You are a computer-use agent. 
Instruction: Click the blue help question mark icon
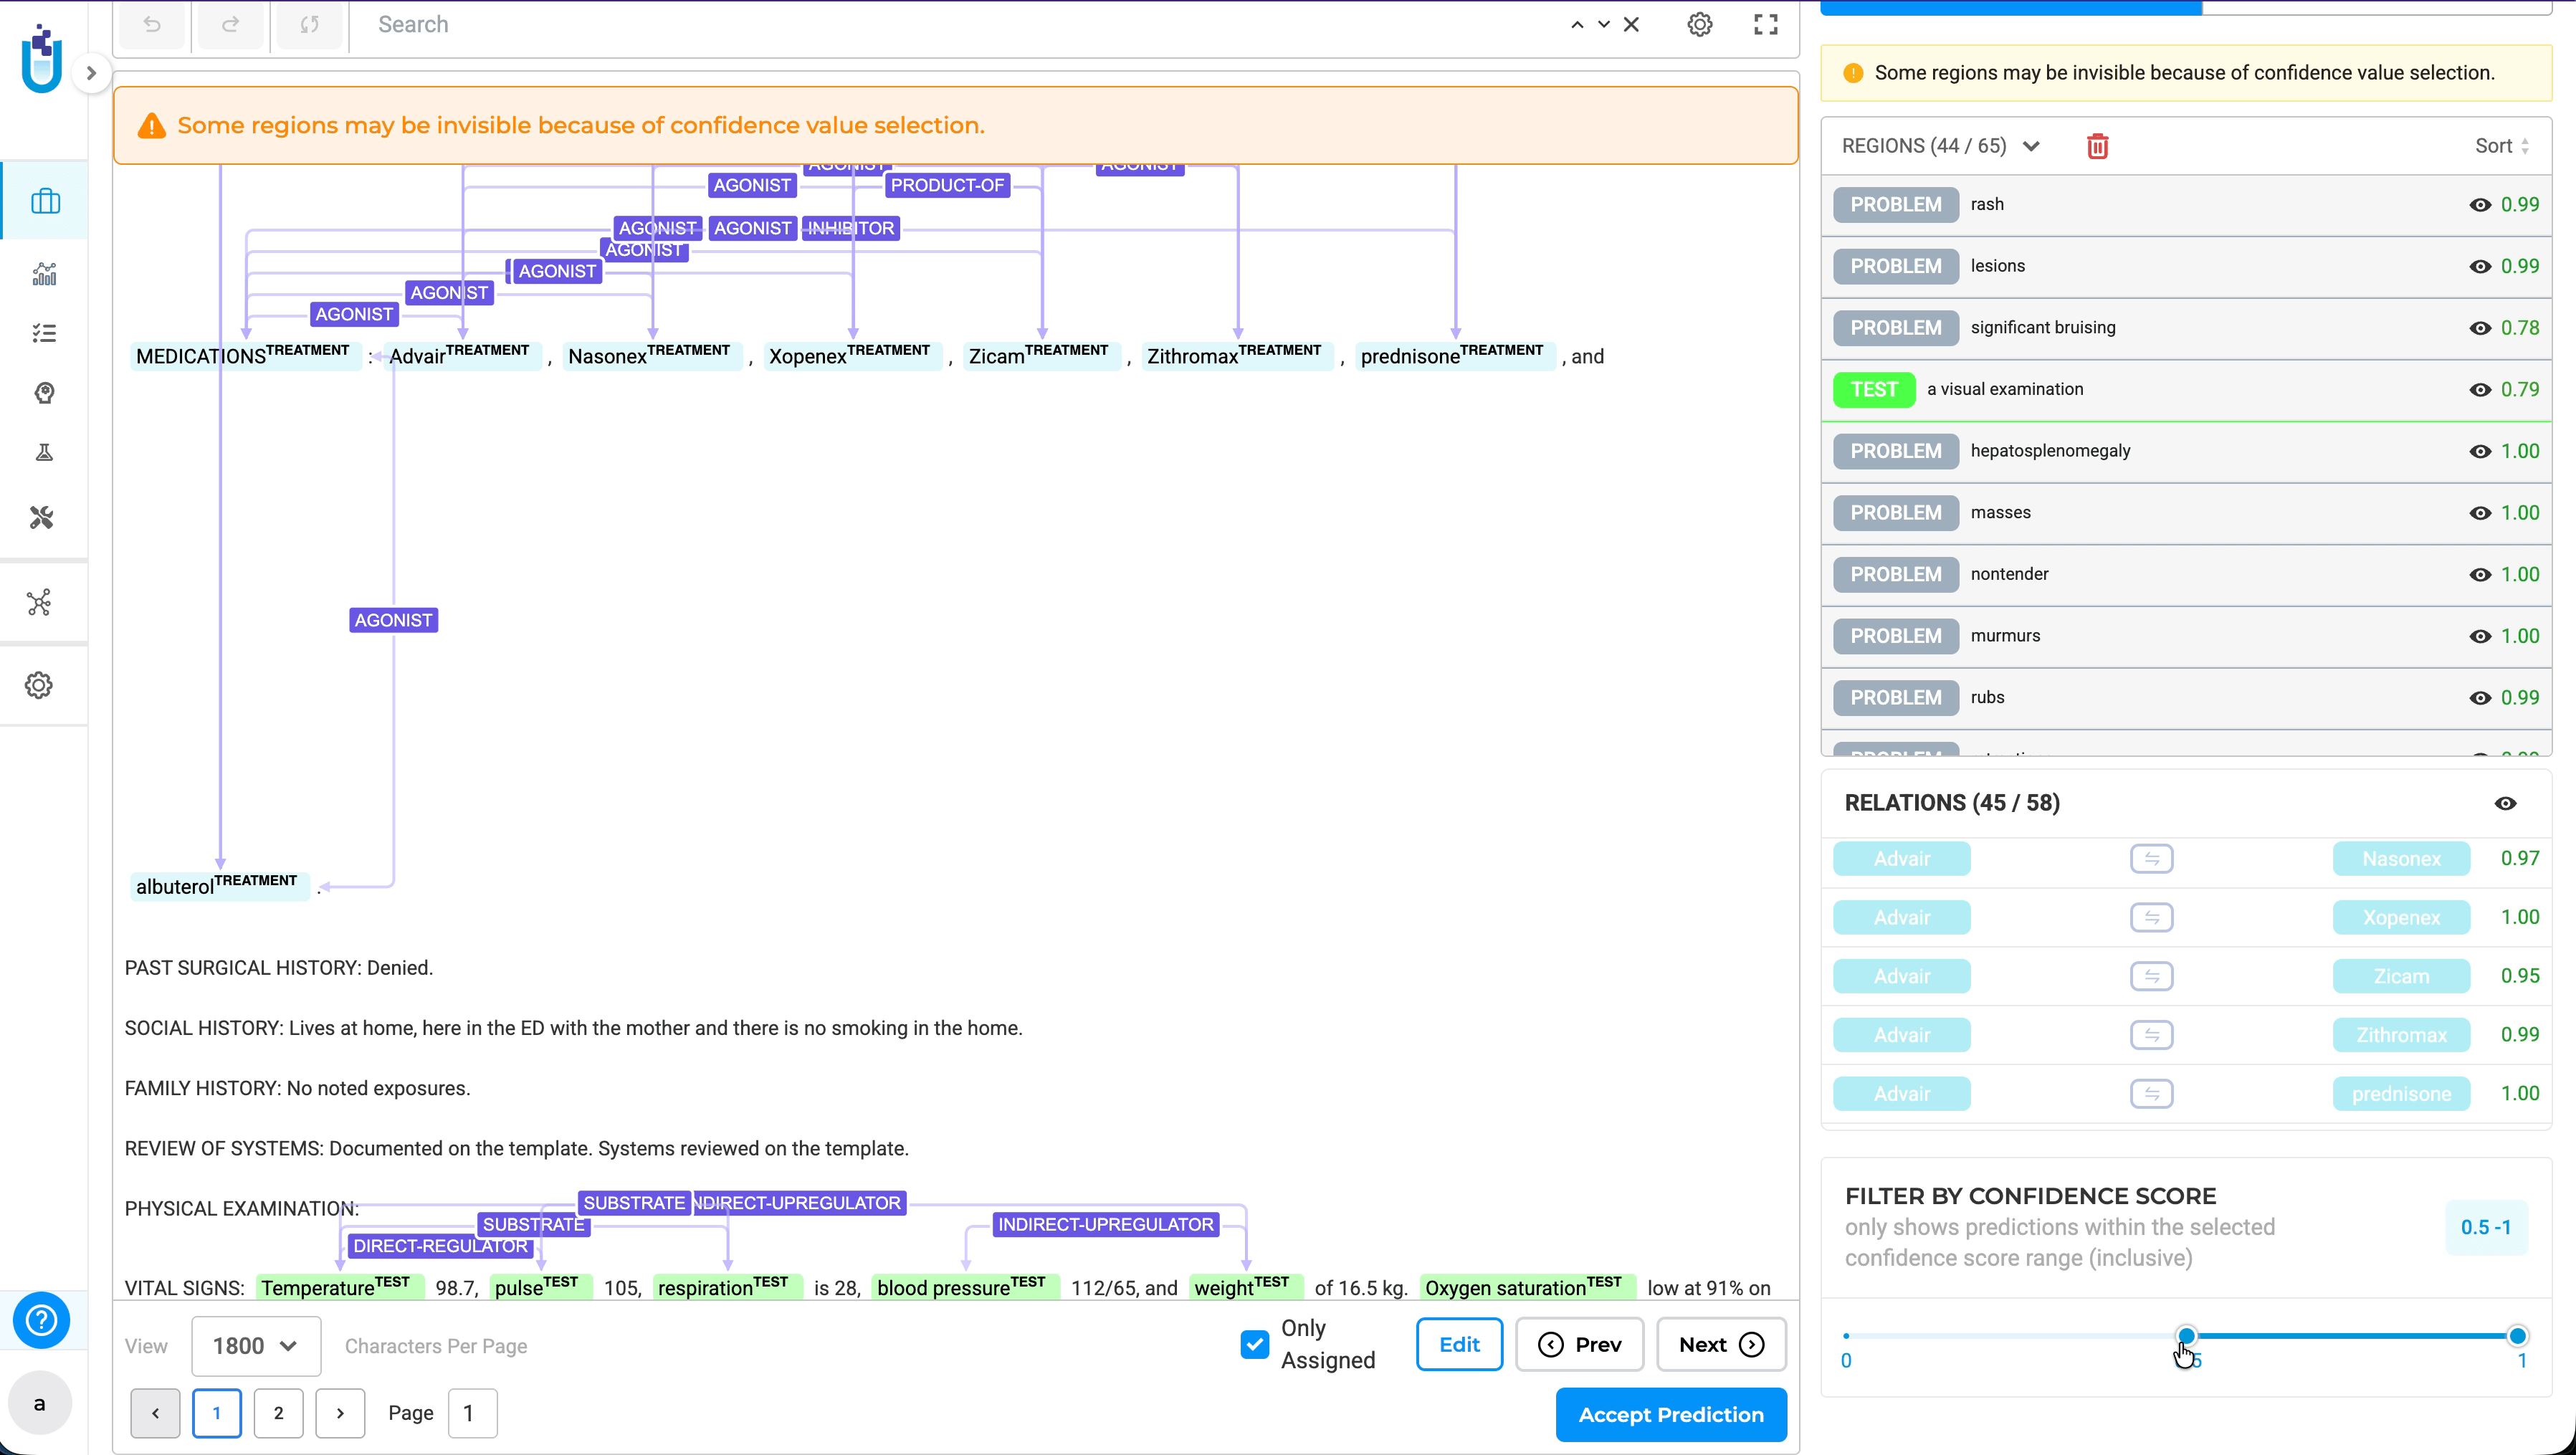pyautogui.click(x=41, y=1320)
